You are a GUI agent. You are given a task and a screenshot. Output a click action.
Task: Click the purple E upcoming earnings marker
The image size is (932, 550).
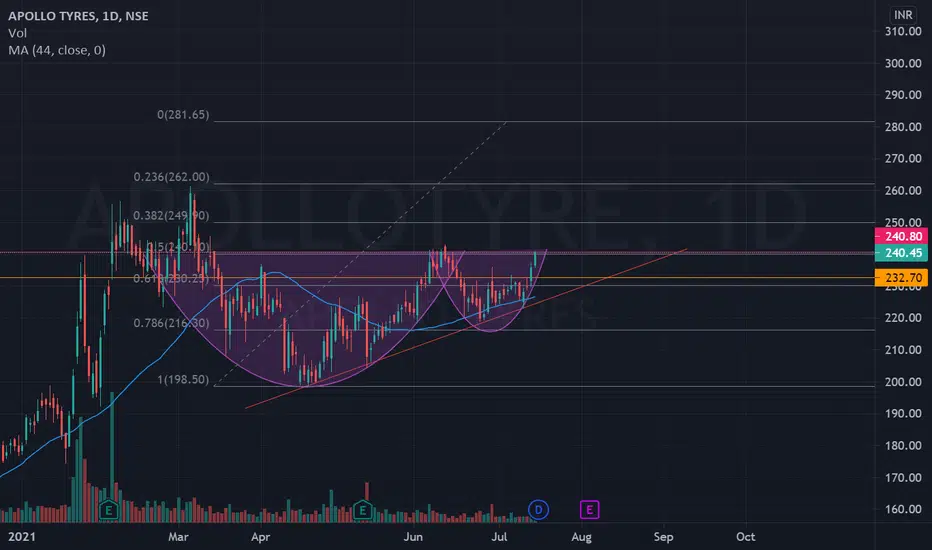pos(590,510)
